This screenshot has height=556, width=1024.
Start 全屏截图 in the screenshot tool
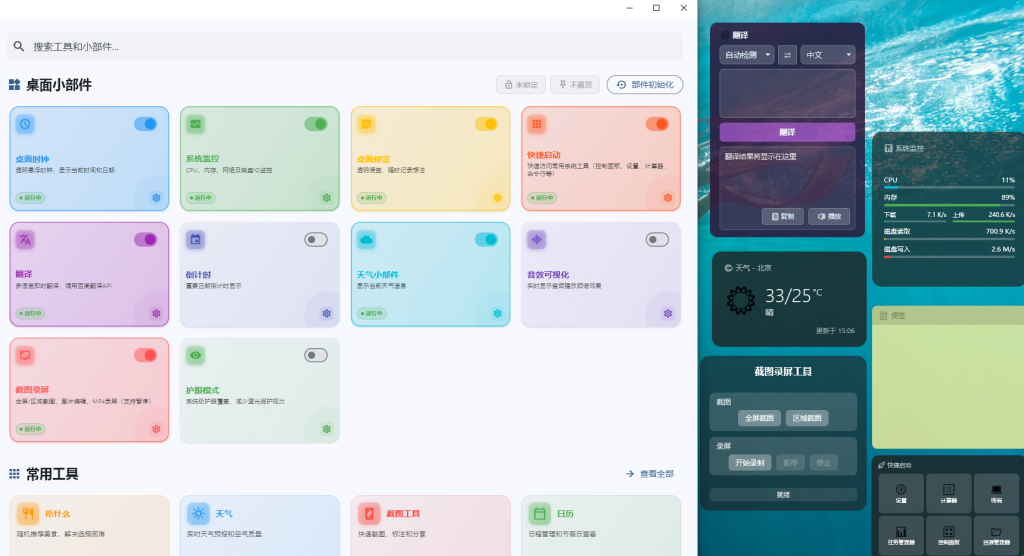pos(760,418)
